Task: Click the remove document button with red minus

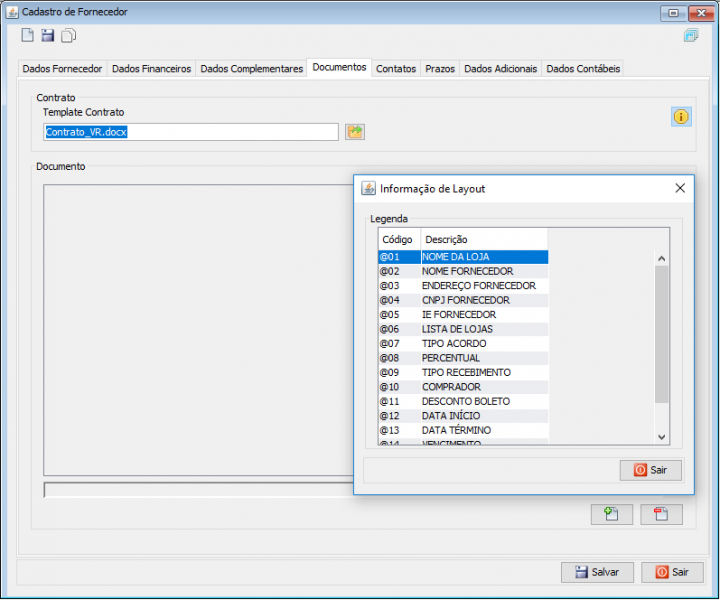Action: point(661,514)
